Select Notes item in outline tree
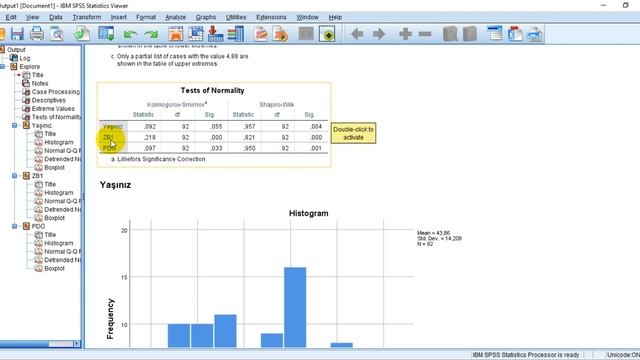640x360 pixels. click(40, 83)
